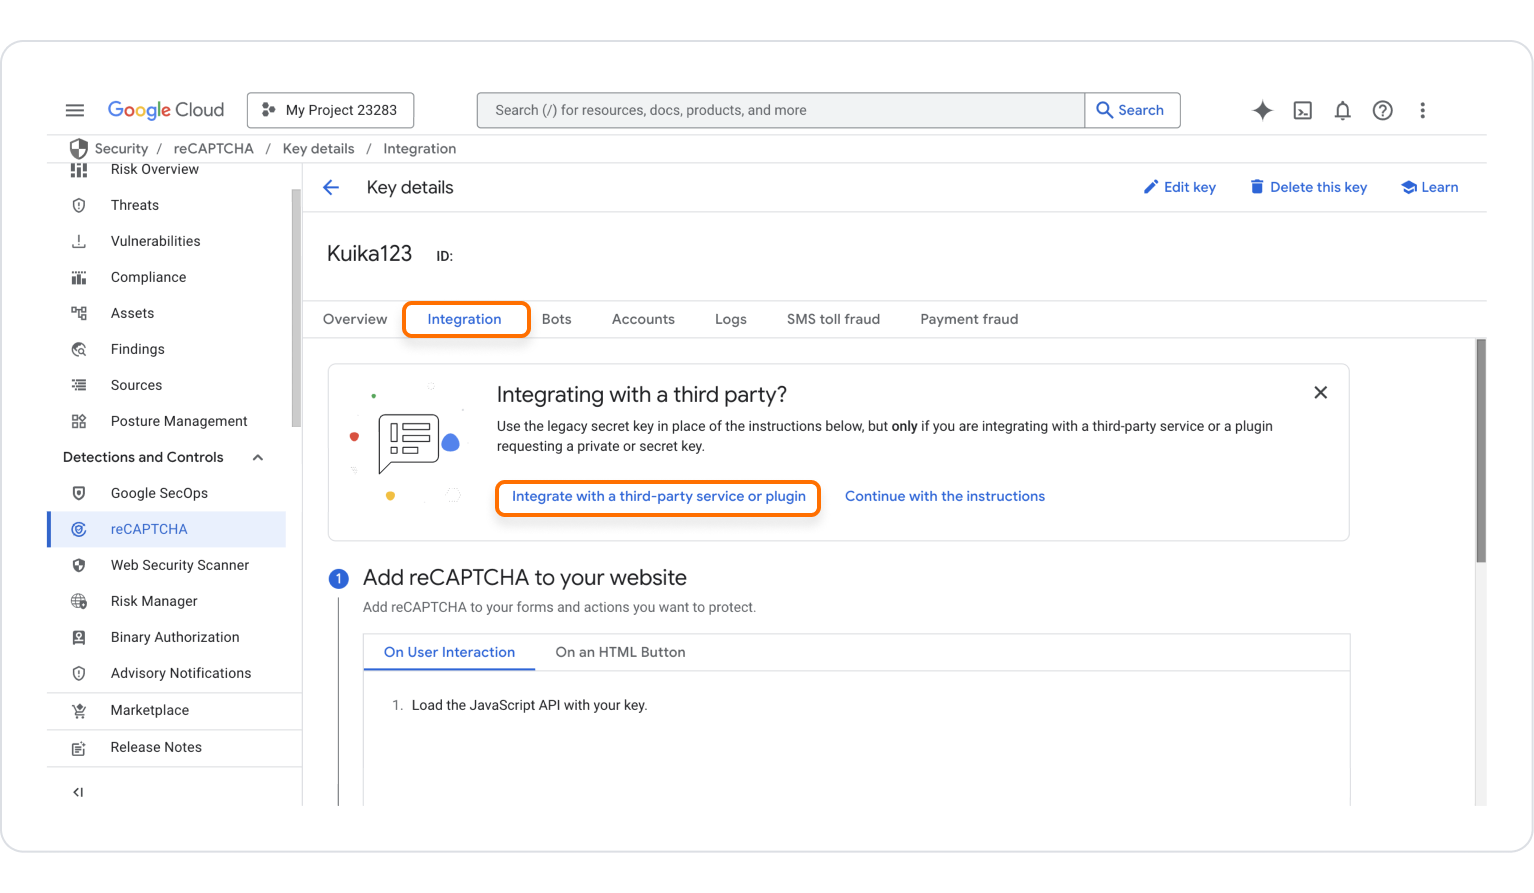Image resolution: width=1534 pixels, height=893 pixels.
Task: Open Marketplace in sidebar
Action: pos(150,710)
